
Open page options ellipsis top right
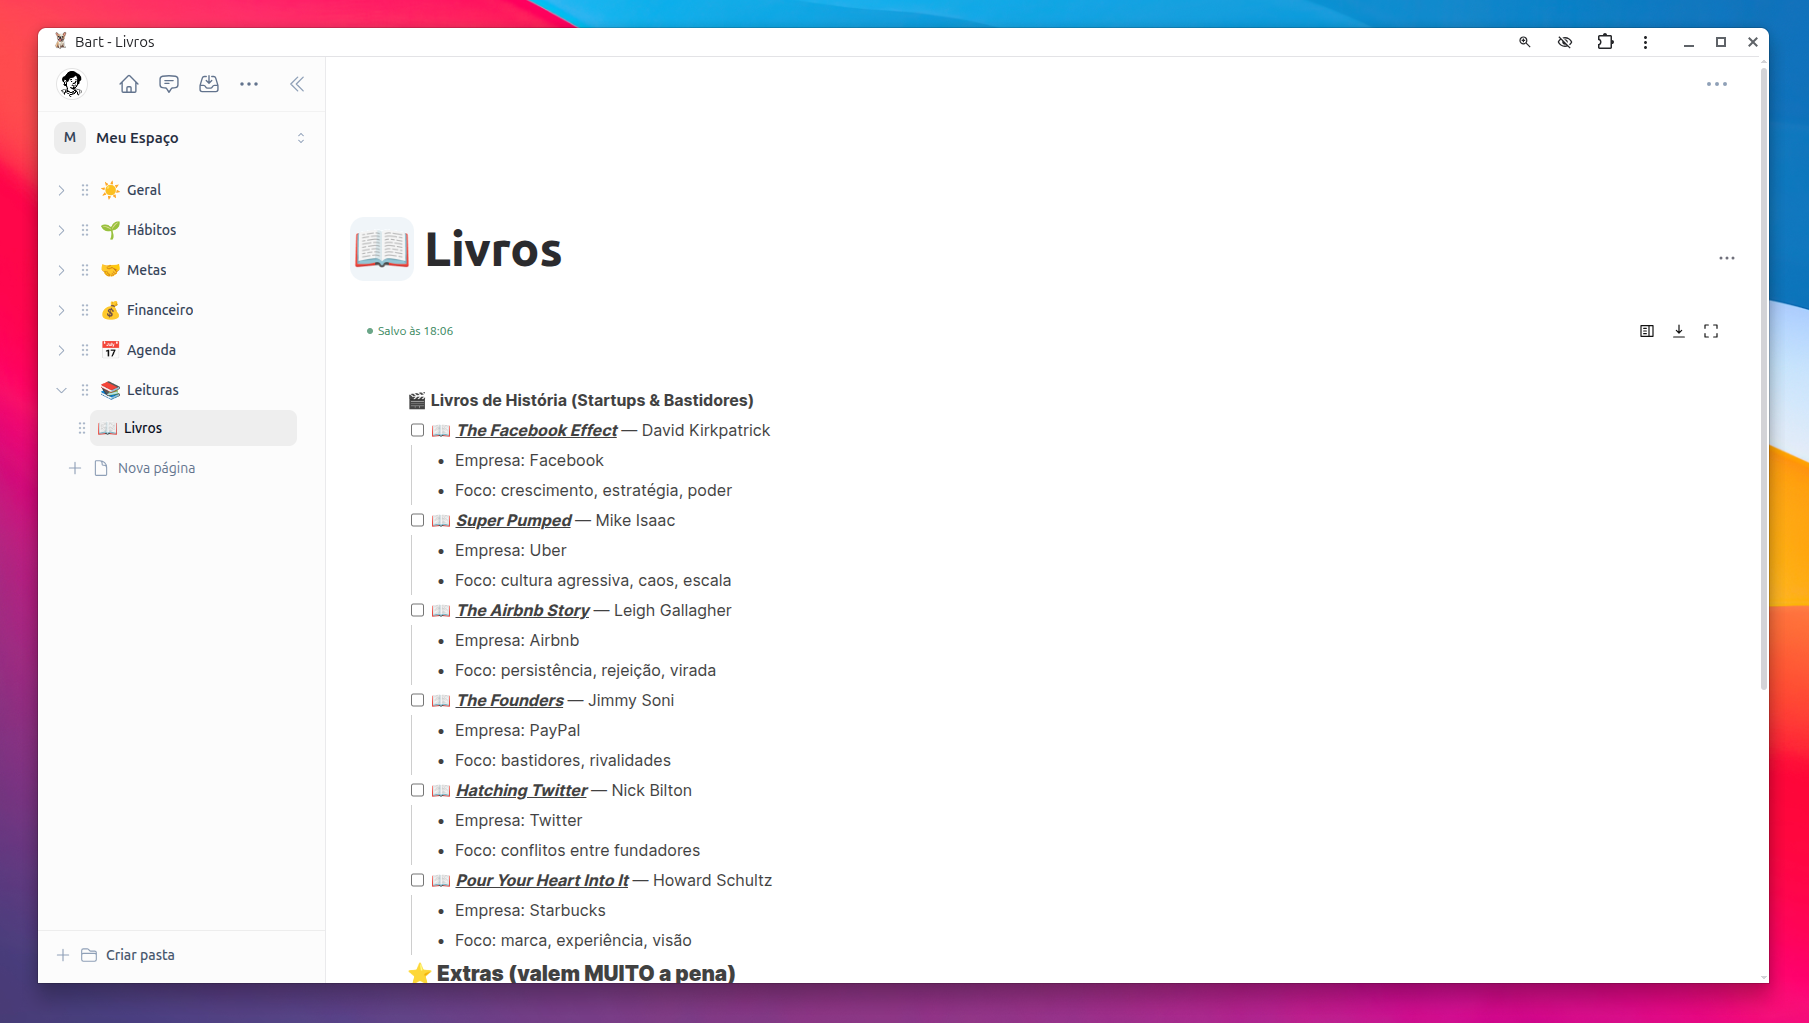coord(1717,84)
